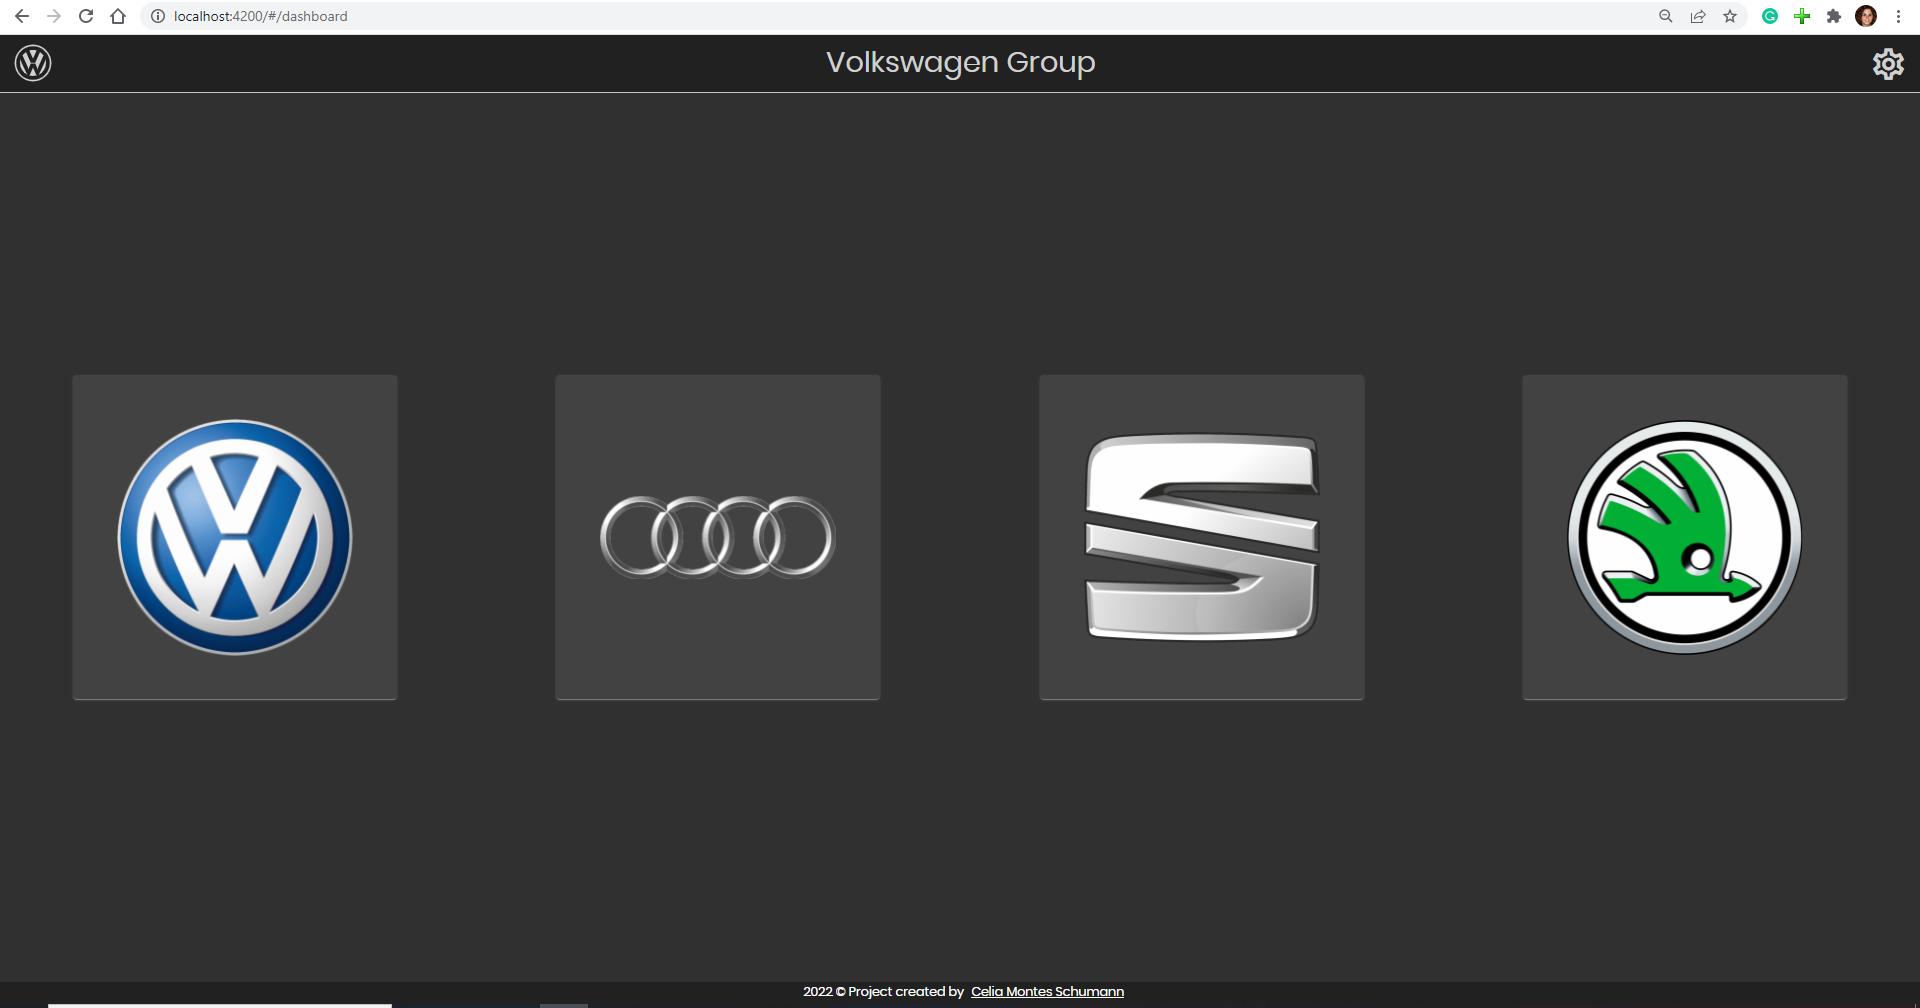1920x1008 pixels.
Task: Open the Celia Montes Schumann link
Action: coord(1047,991)
